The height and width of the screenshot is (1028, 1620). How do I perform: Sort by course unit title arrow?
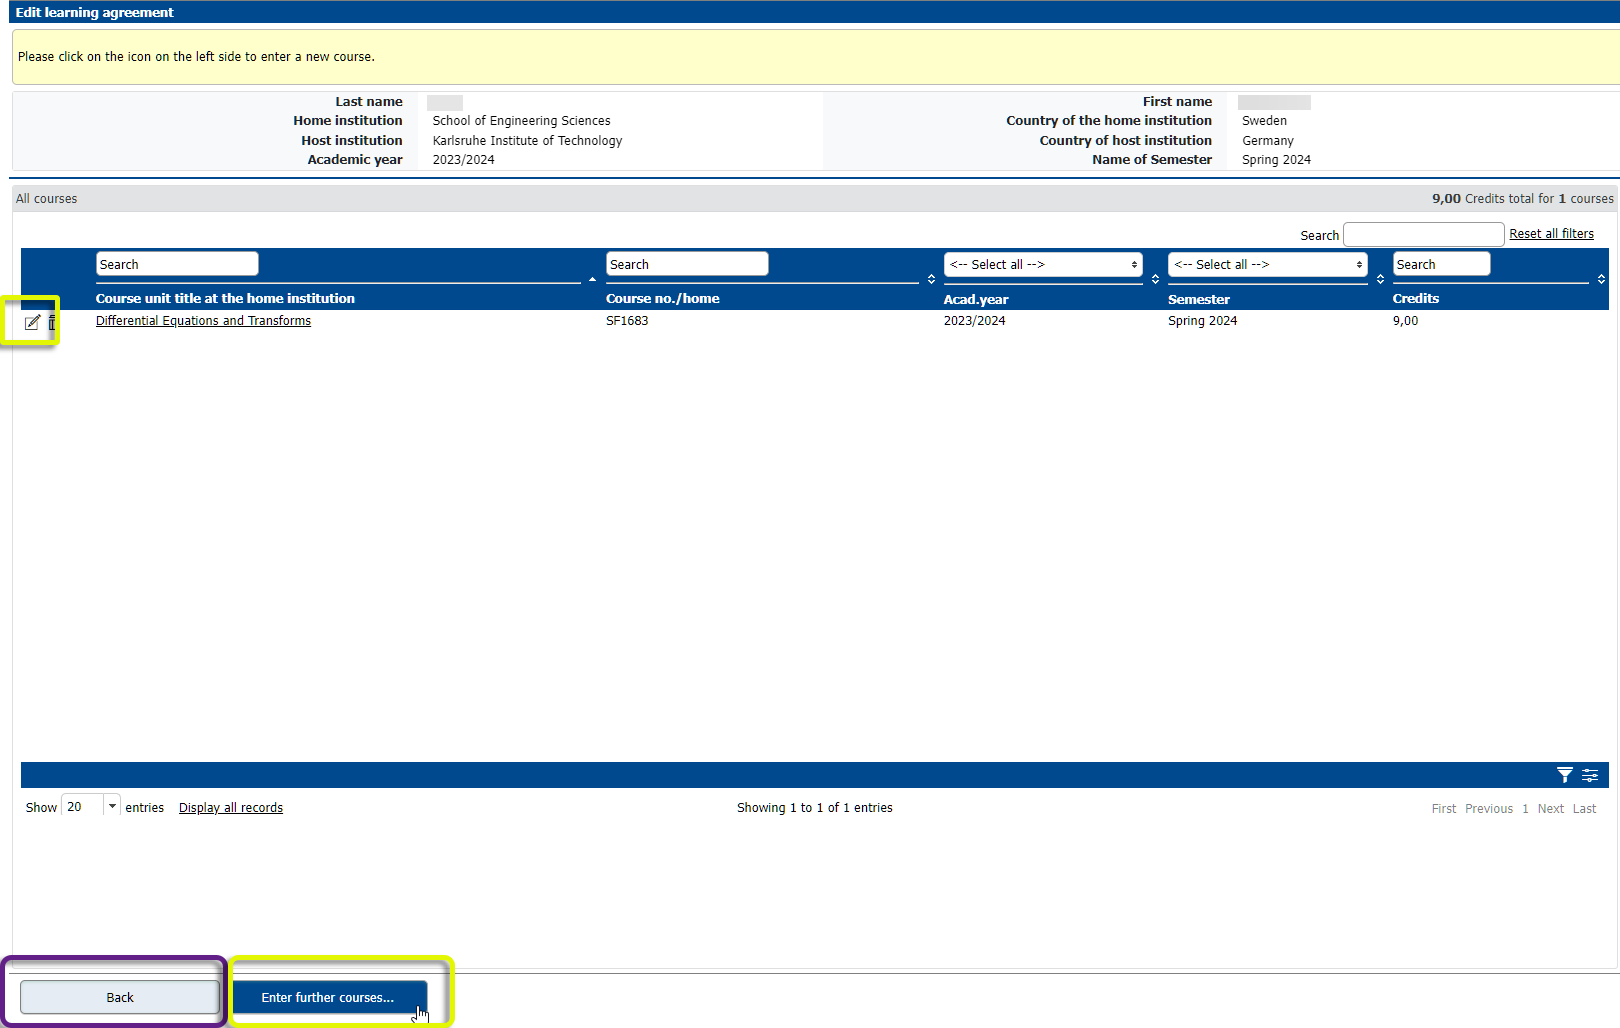pos(592,279)
